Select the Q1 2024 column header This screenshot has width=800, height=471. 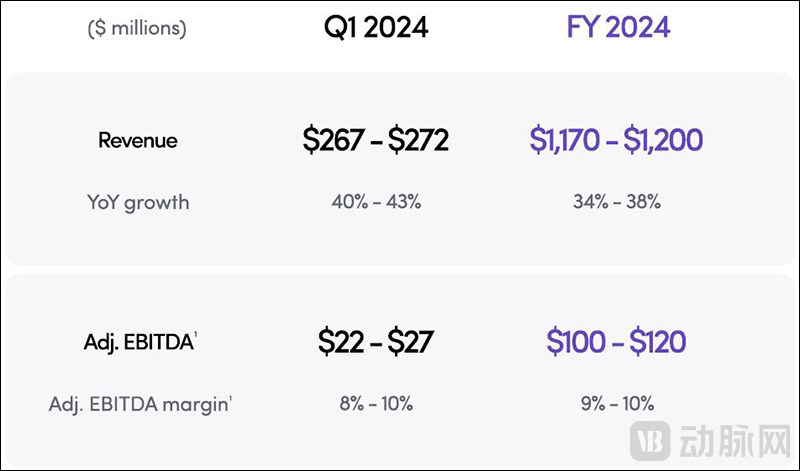coord(375,27)
